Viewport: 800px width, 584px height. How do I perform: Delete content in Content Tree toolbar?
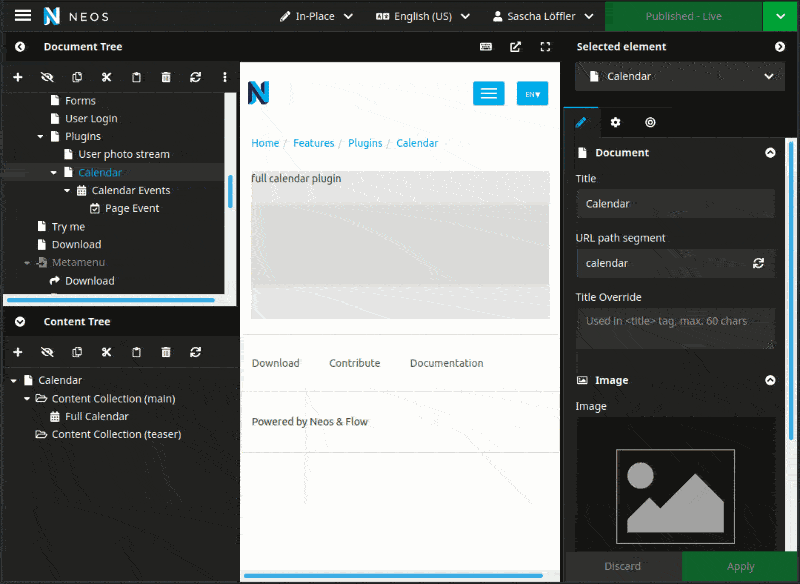(166, 352)
